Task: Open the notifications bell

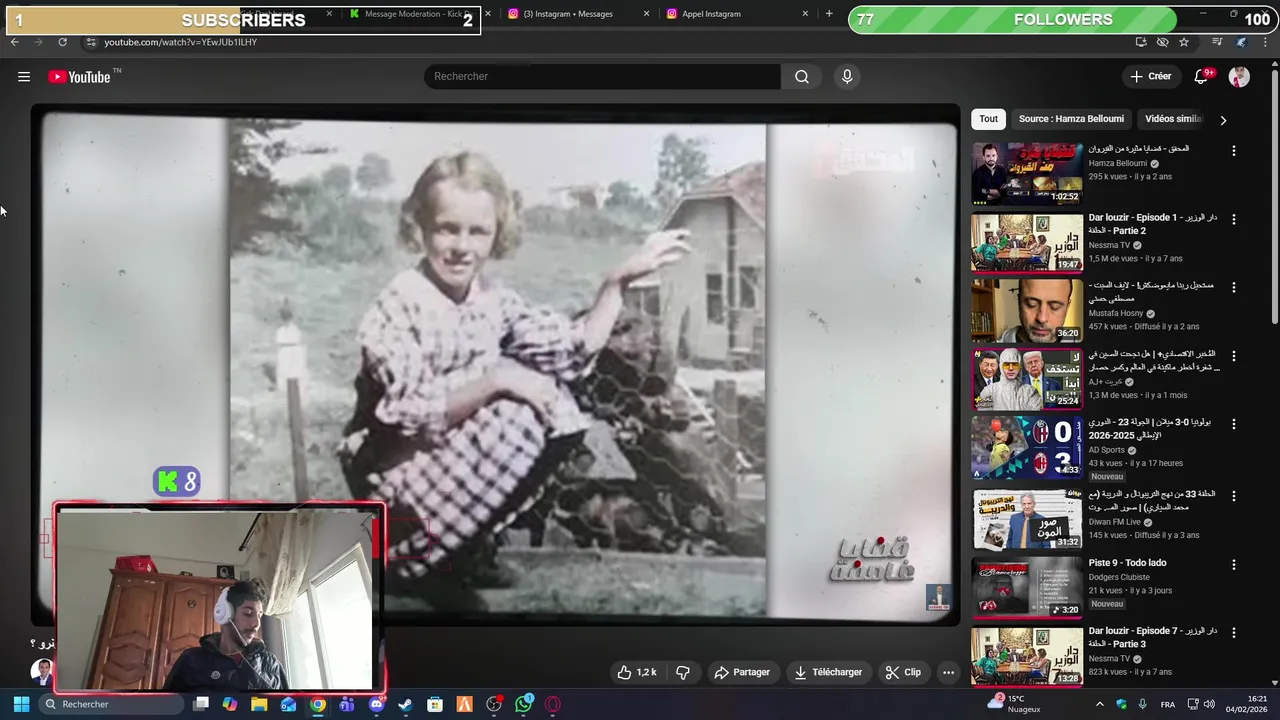Action: point(1203,77)
